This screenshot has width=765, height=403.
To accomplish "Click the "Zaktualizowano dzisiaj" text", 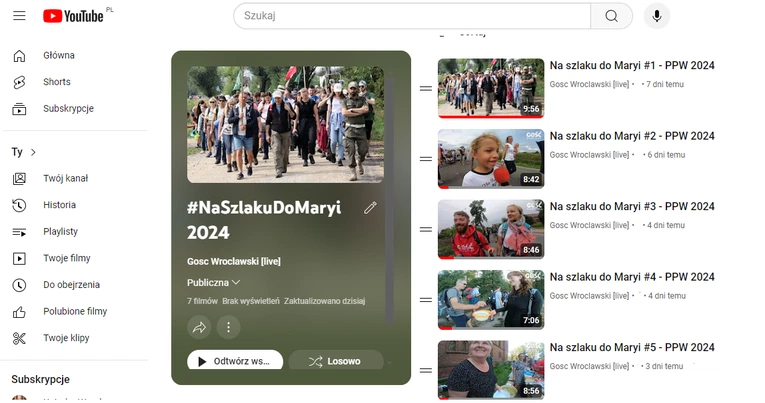I will pyautogui.click(x=324, y=301).
